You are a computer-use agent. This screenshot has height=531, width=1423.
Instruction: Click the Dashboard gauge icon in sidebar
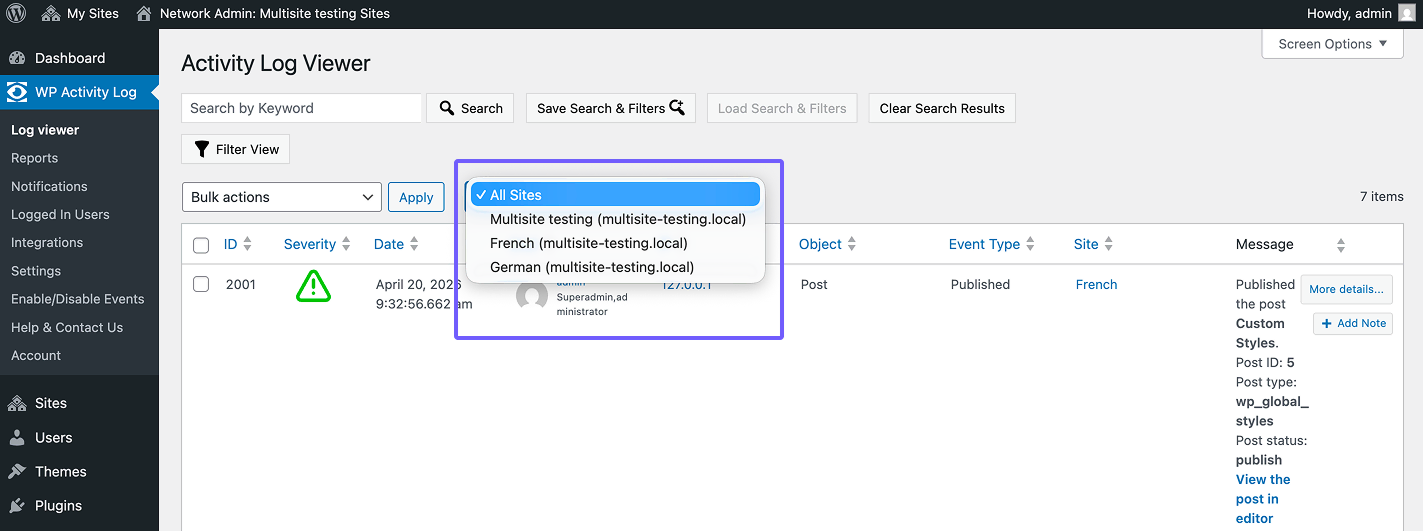(x=17, y=58)
